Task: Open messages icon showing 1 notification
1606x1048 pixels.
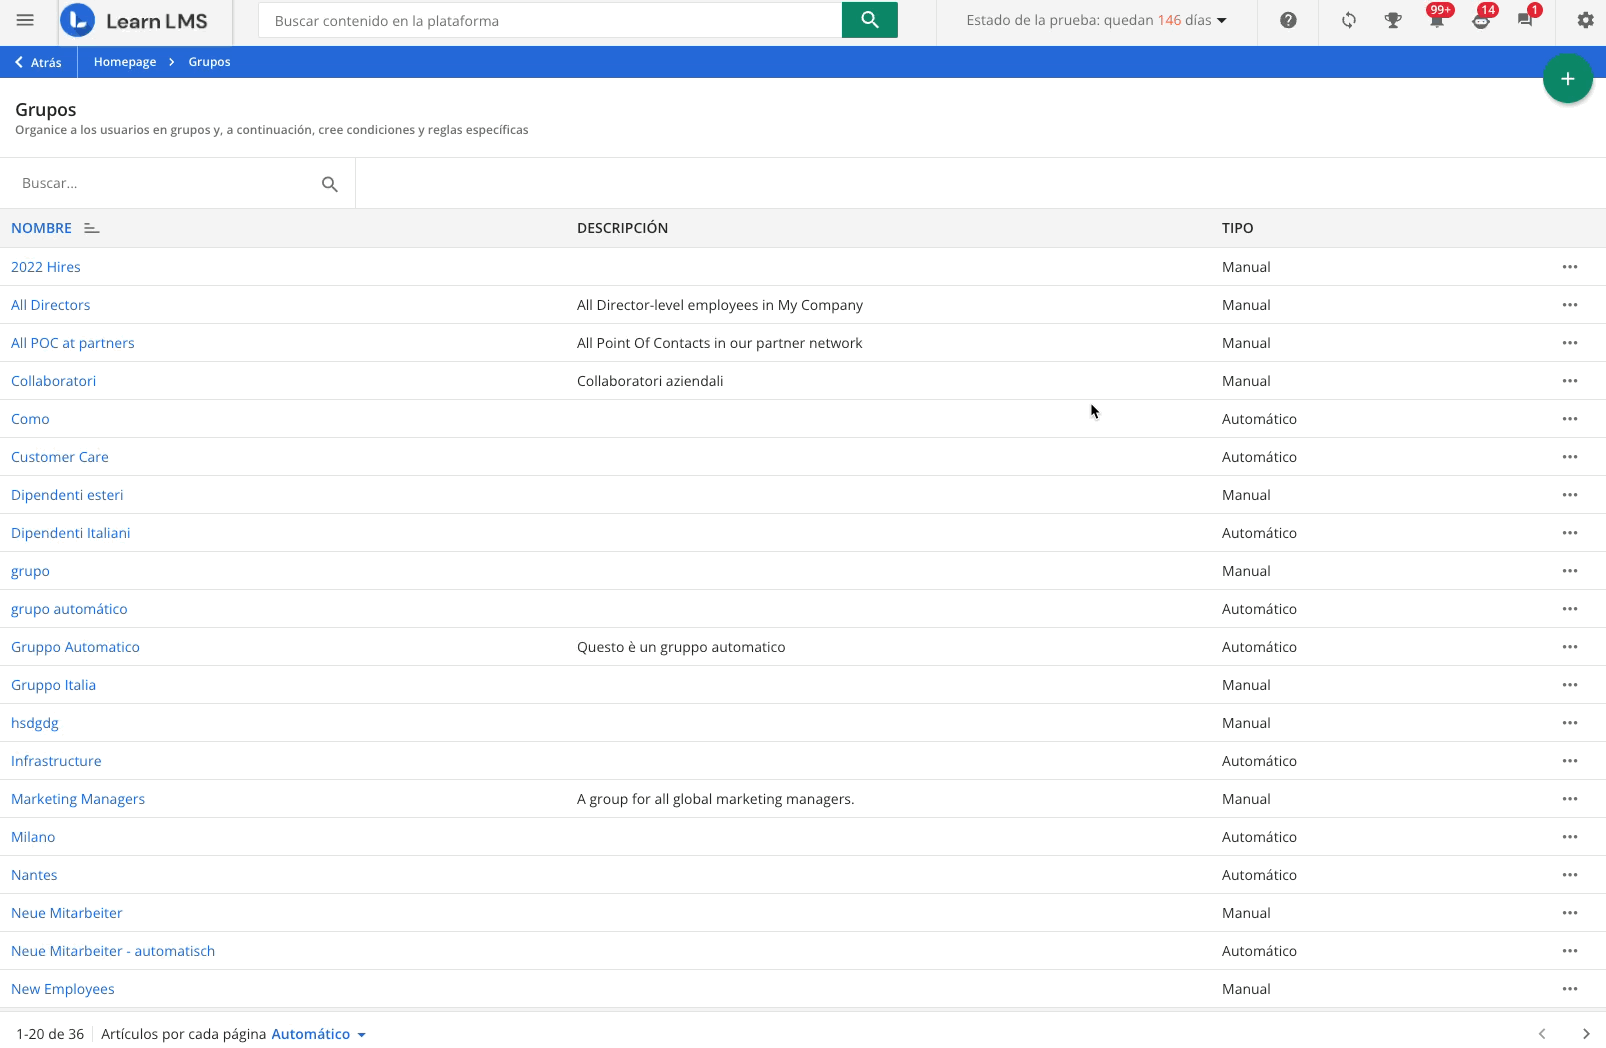Action: click(x=1525, y=22)
